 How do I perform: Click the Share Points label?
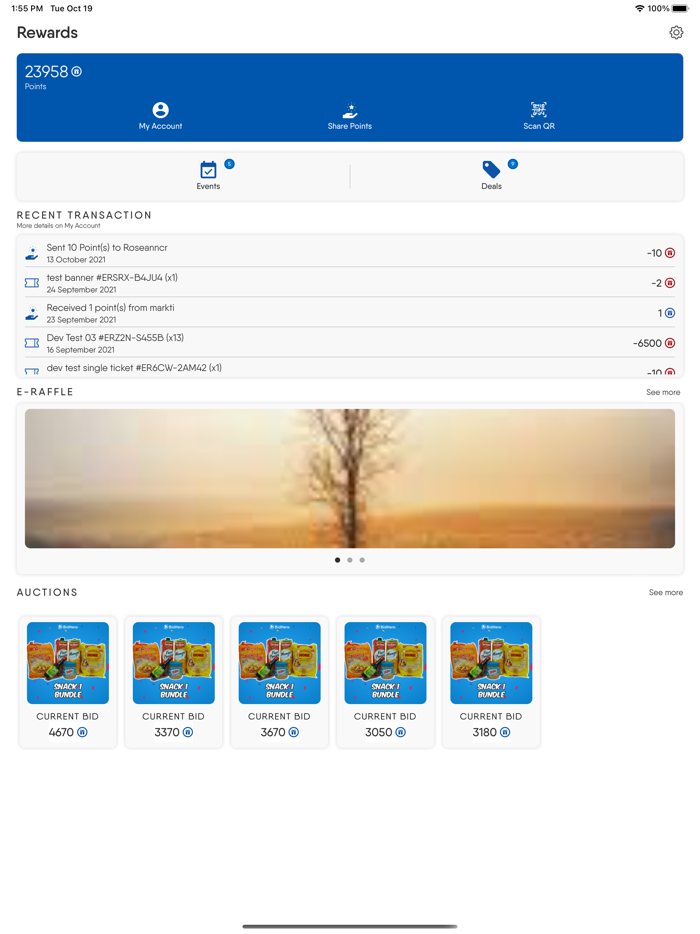[350, 126]
